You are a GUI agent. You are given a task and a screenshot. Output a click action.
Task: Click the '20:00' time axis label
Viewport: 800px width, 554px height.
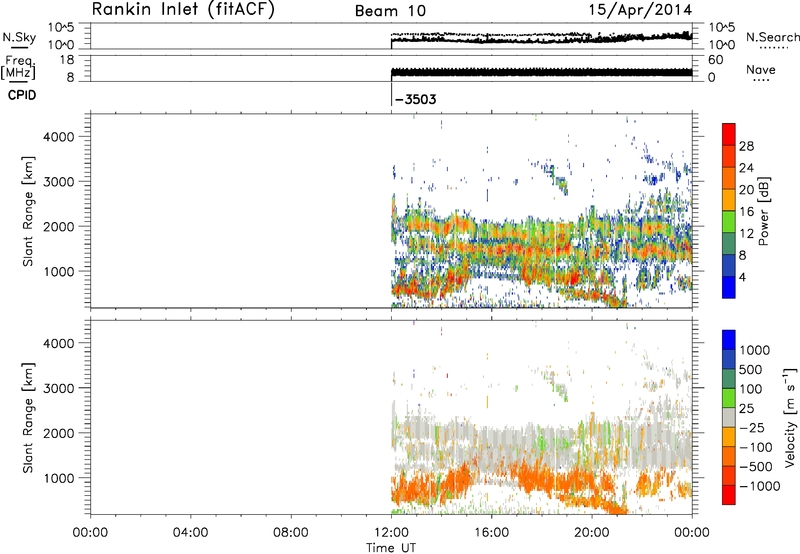592,533
